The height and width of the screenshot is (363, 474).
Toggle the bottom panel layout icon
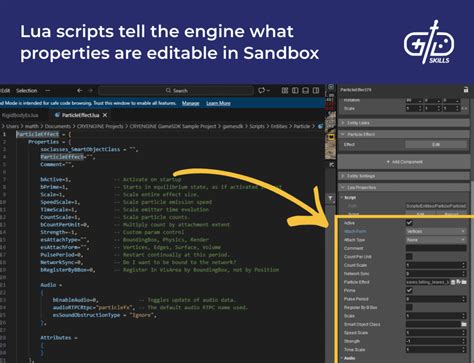pos(305,90)
